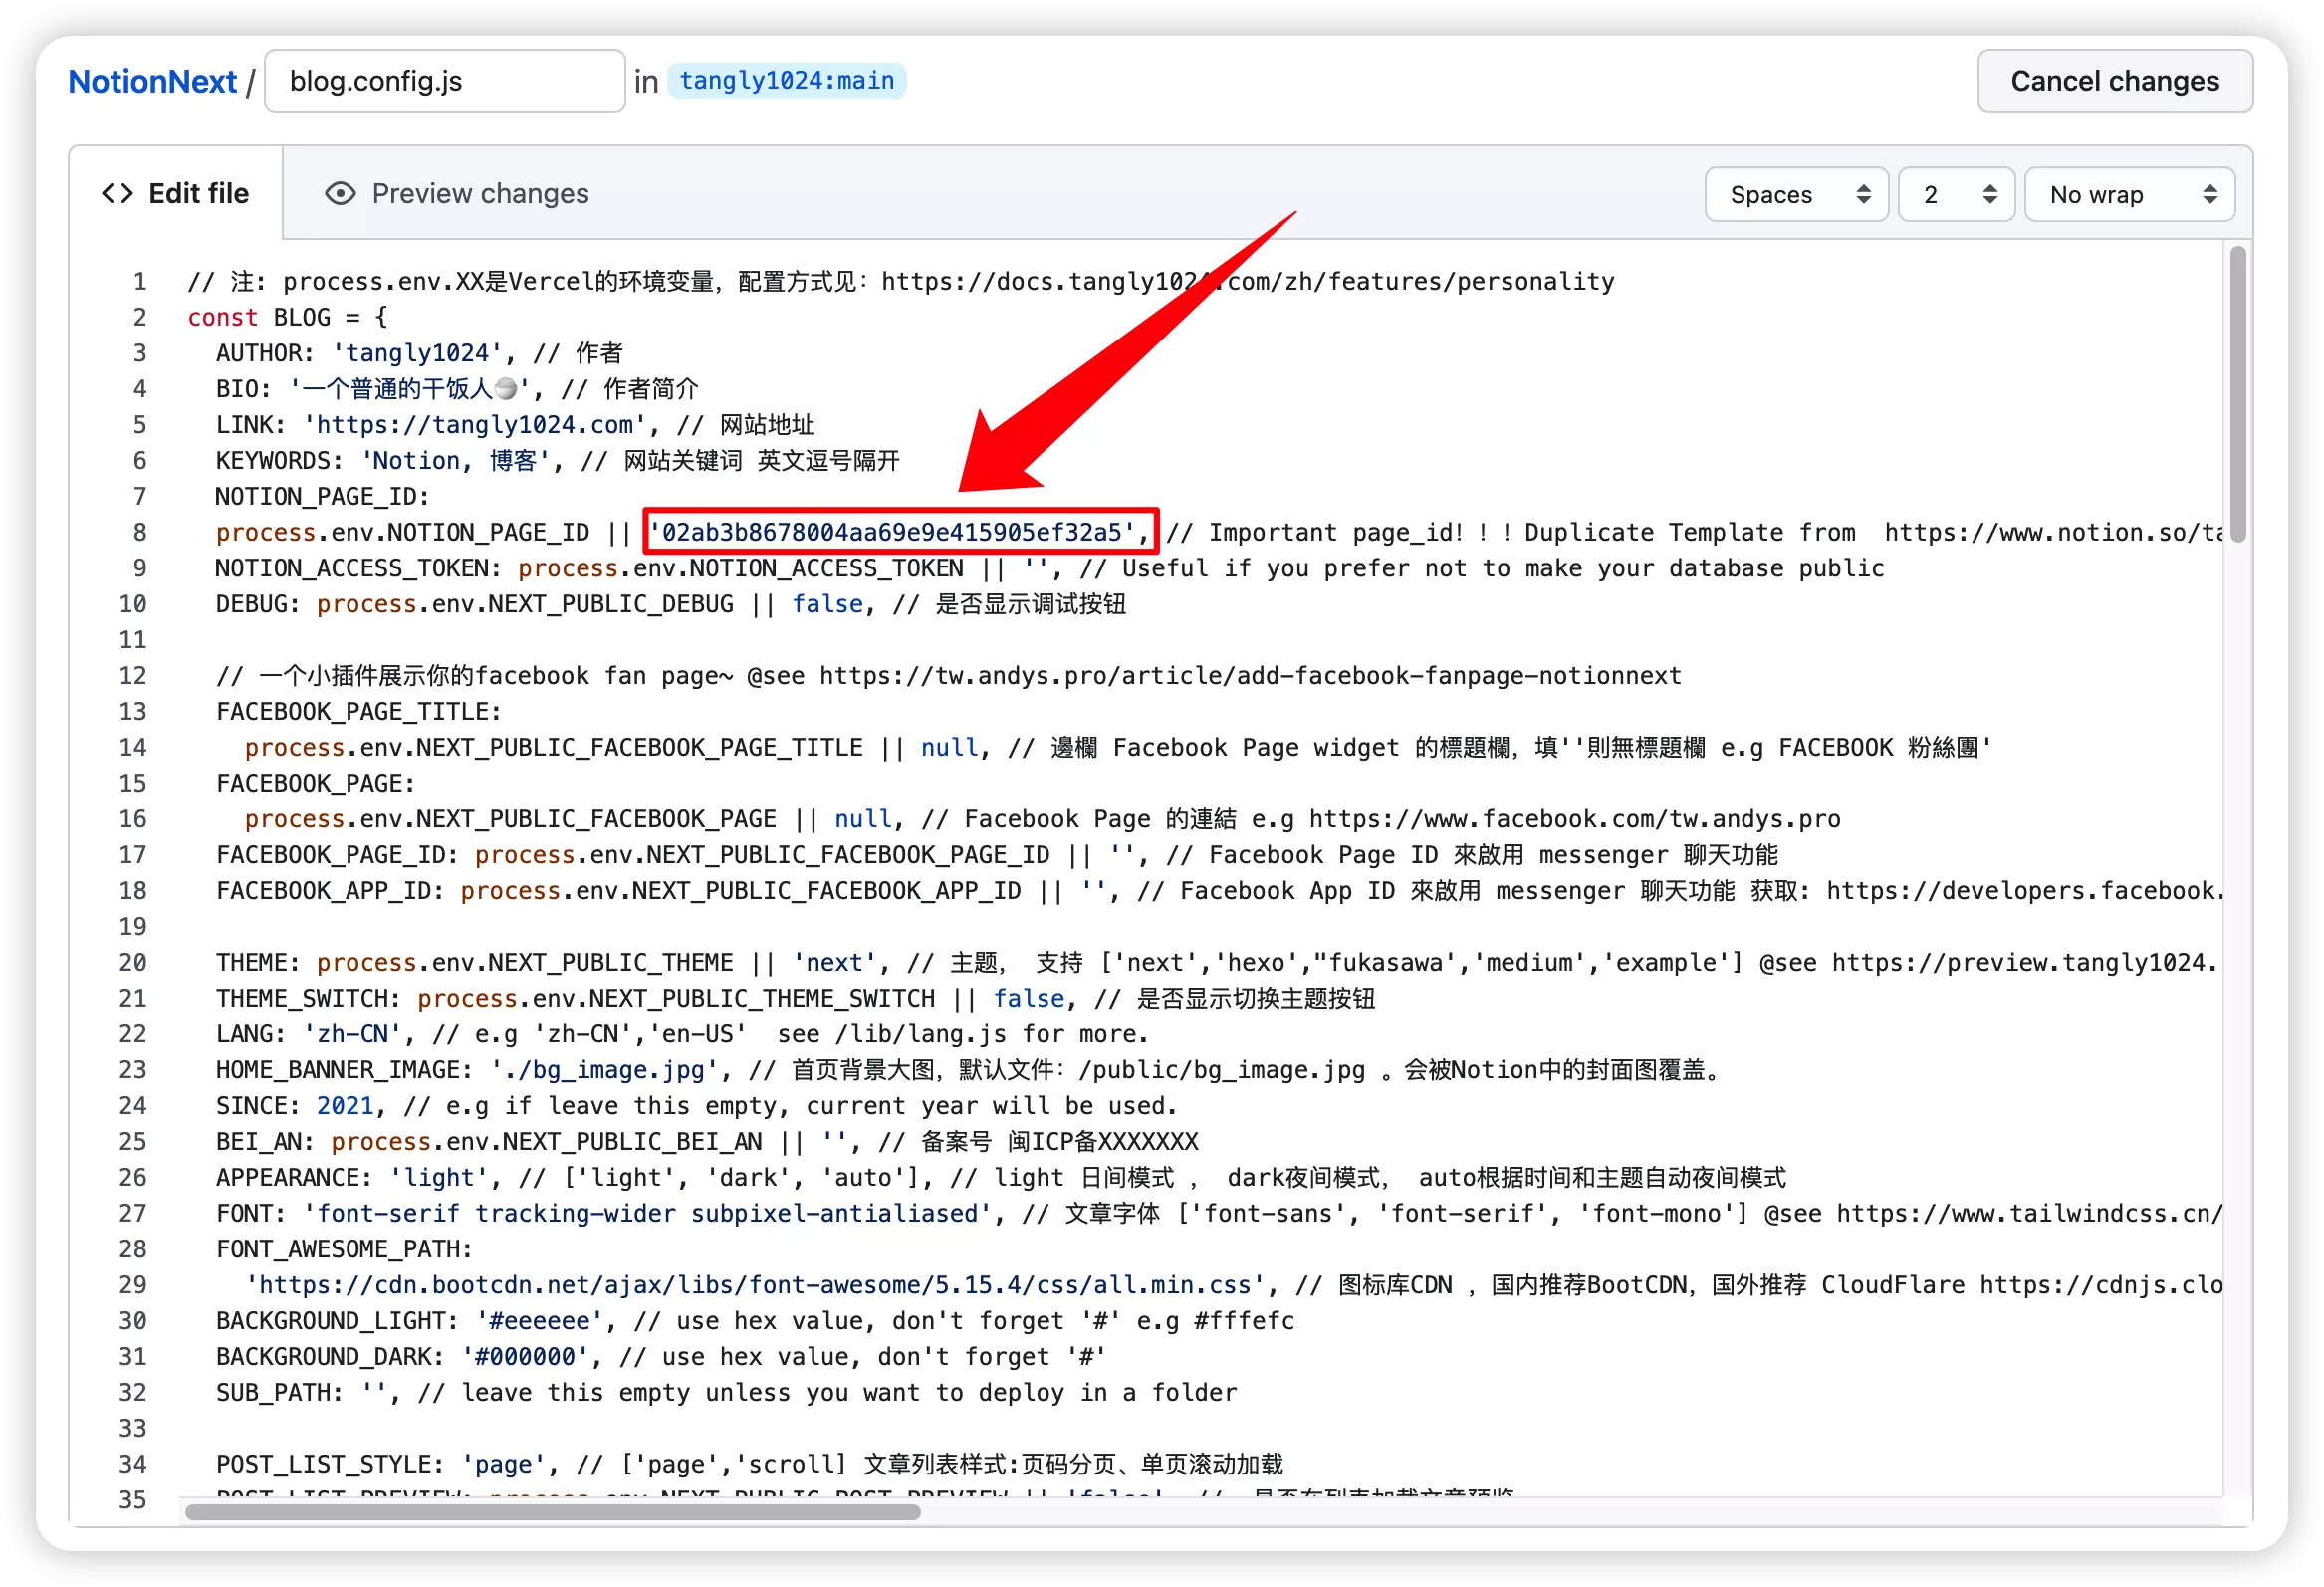Open the Spaces indent mode dropdown
The image size is (2324, 1587).
[x=1796, y=194]
